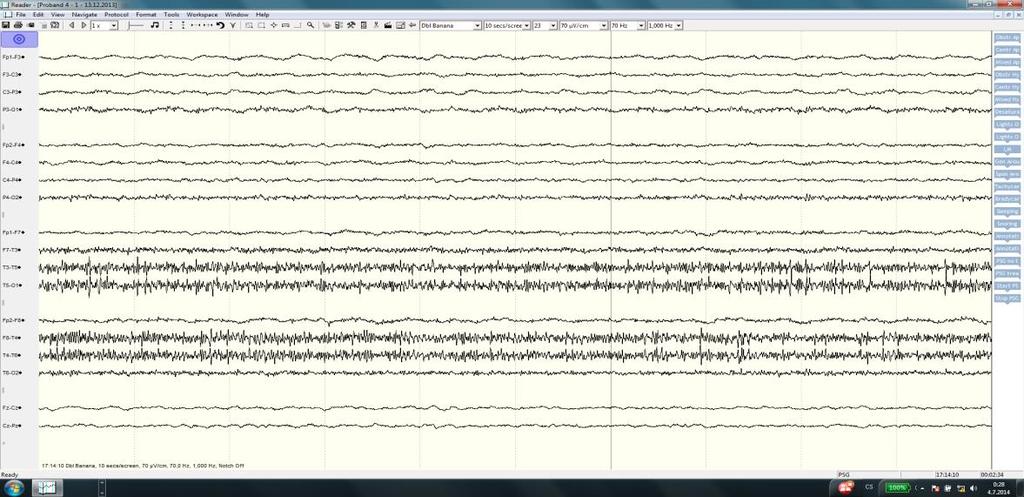The height and width of the screenshot is (497, 1024).
Task: Open the 70 Hz high filter dropdown
Action: pos(641,25)
